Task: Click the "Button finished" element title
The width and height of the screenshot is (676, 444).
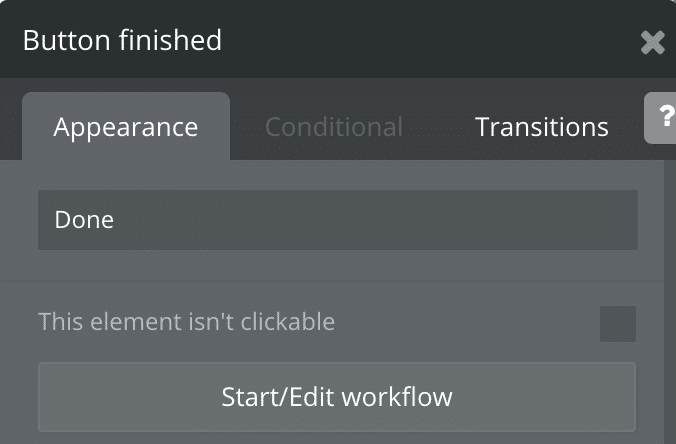Action: pyautogui.click(x=122, y=41)
